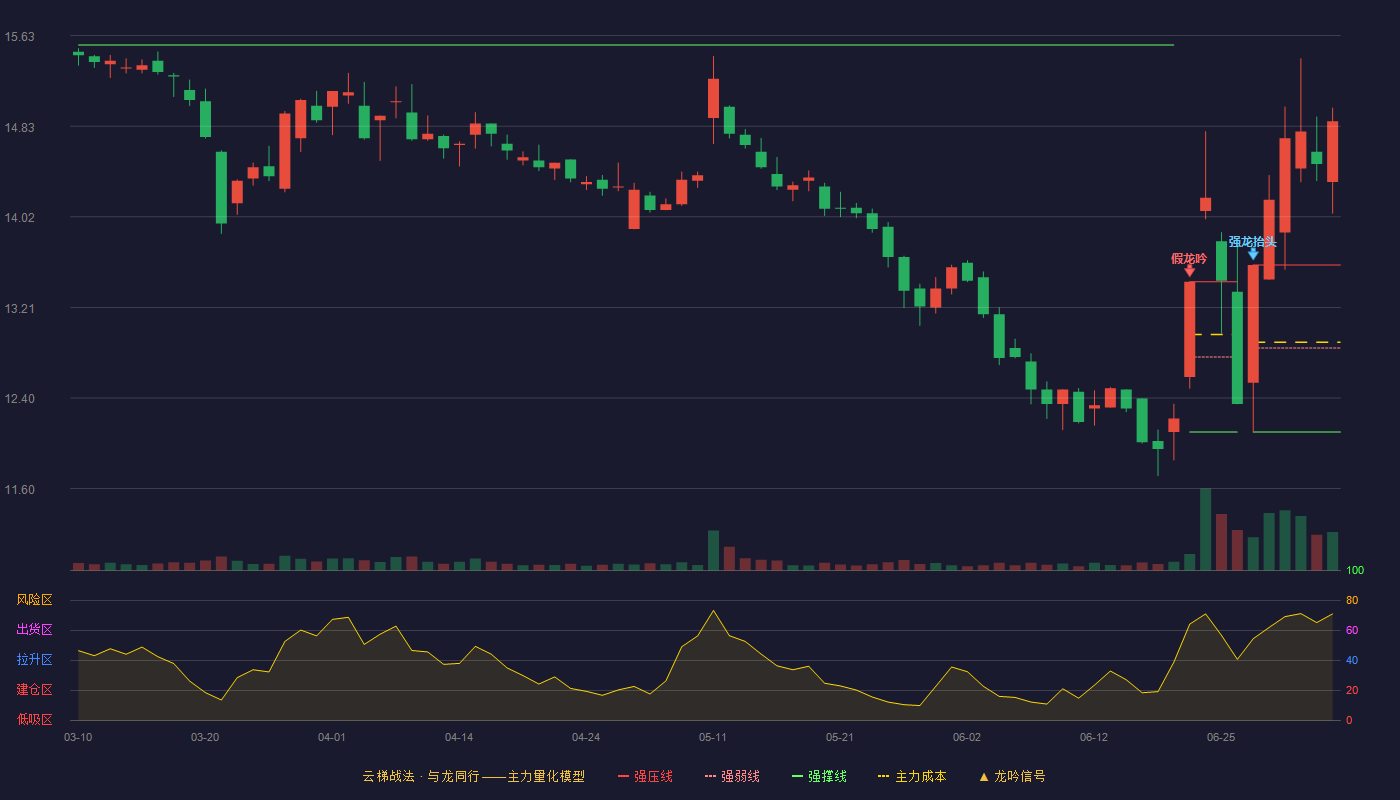Click the tallest volume bar near 06-25
This screenshot has height=800, width=1400.
[x=1205, y=529]
